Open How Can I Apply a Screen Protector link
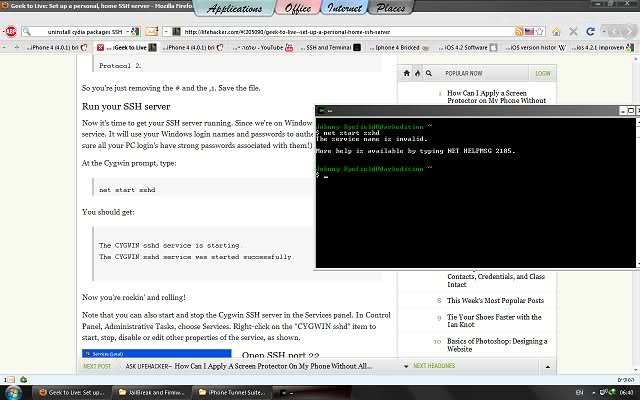This screenshot has width=640, height=400. 496,97
